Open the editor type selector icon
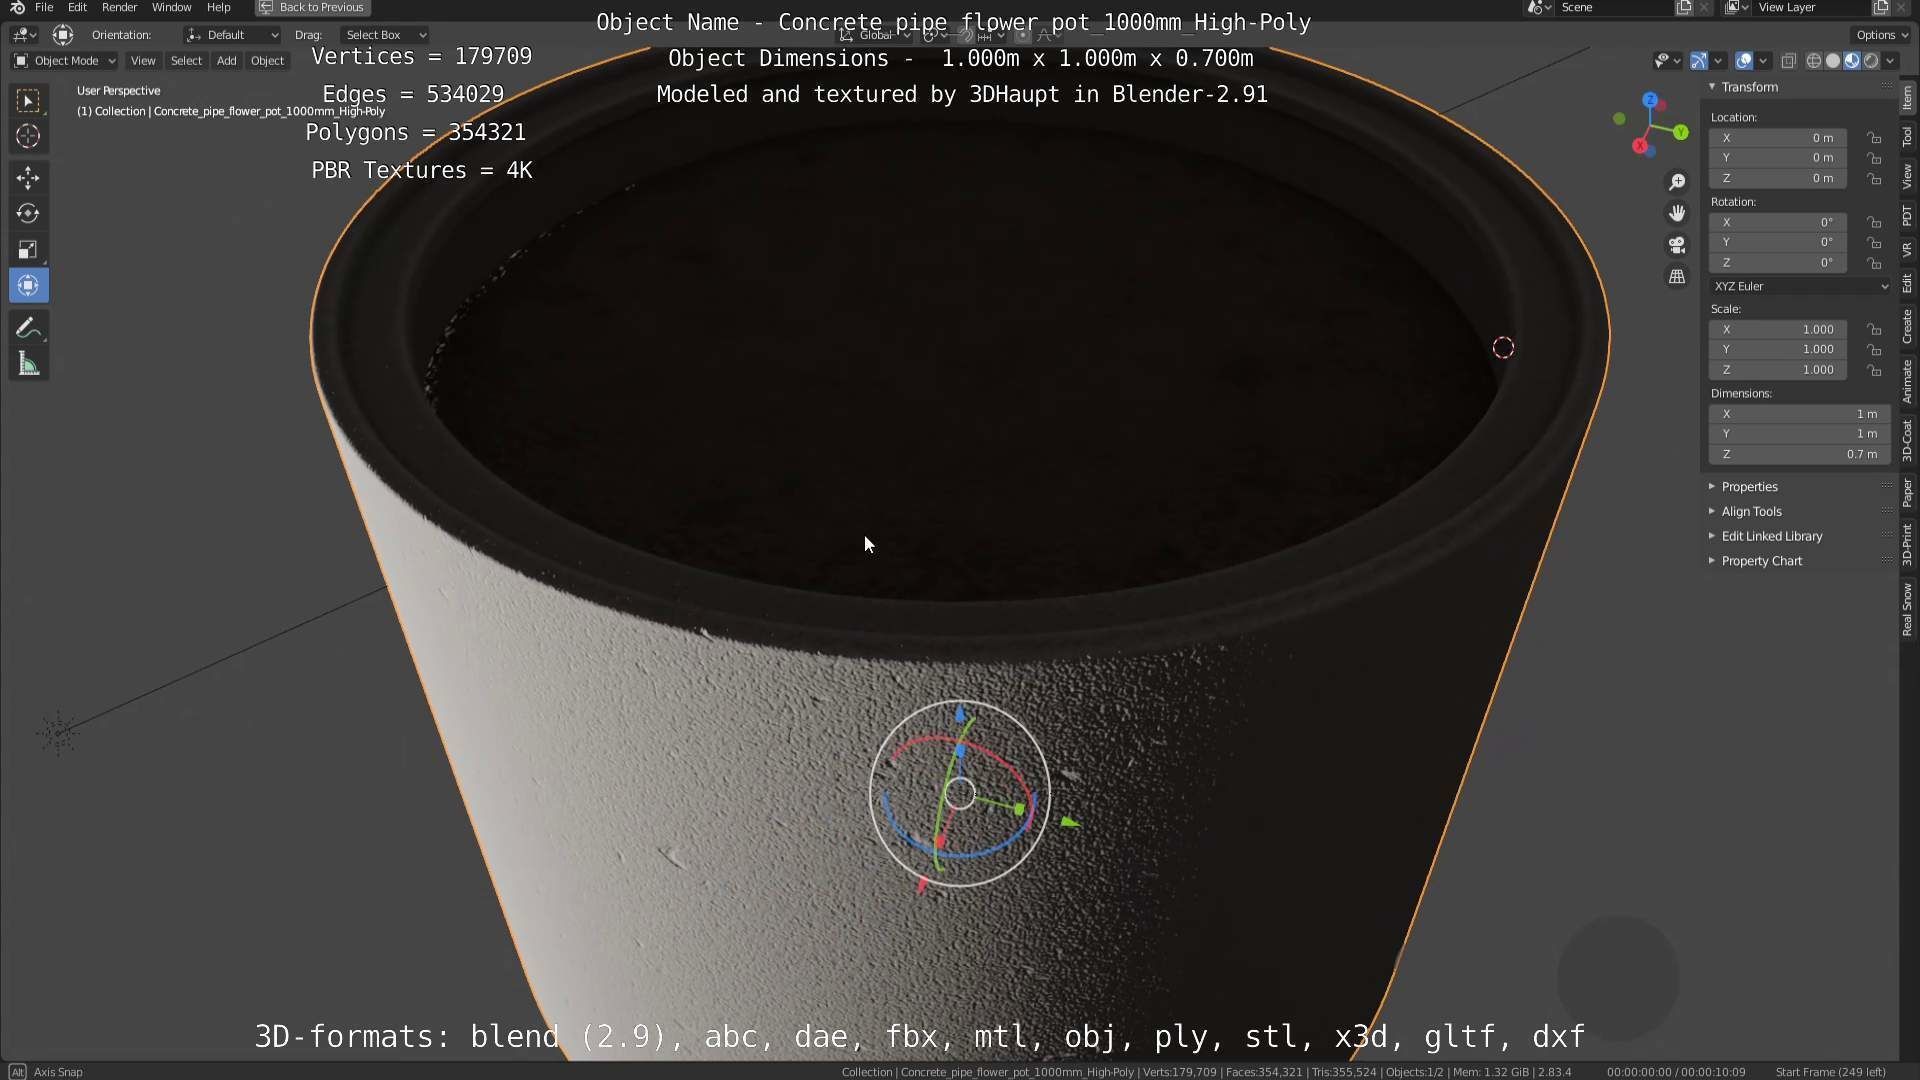This screenshot has width=1920, height=1080. (24, 35)
